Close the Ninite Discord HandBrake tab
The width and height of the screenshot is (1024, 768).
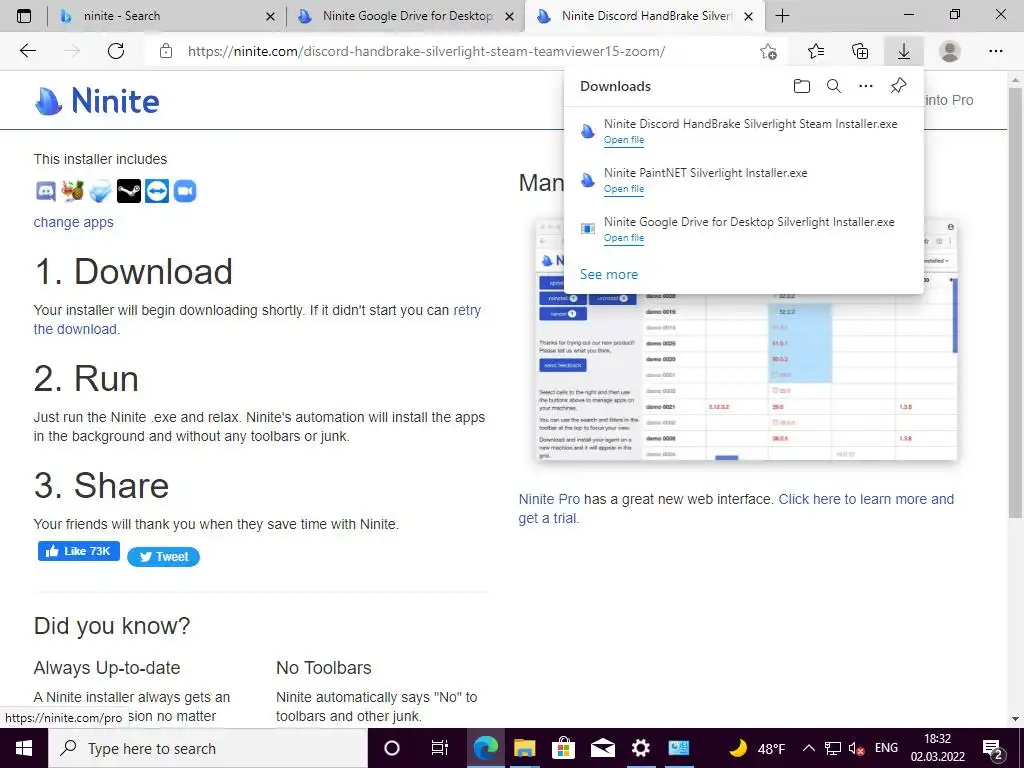[x=749, y=17]
